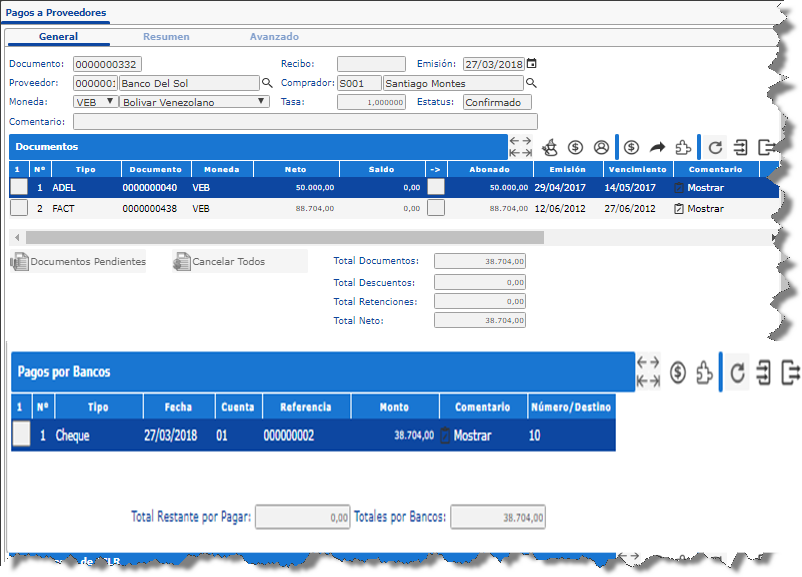
Task: Click the share arrow icon in Documentos toolbar
Action: pyautogui.click(x=657, y=147)
